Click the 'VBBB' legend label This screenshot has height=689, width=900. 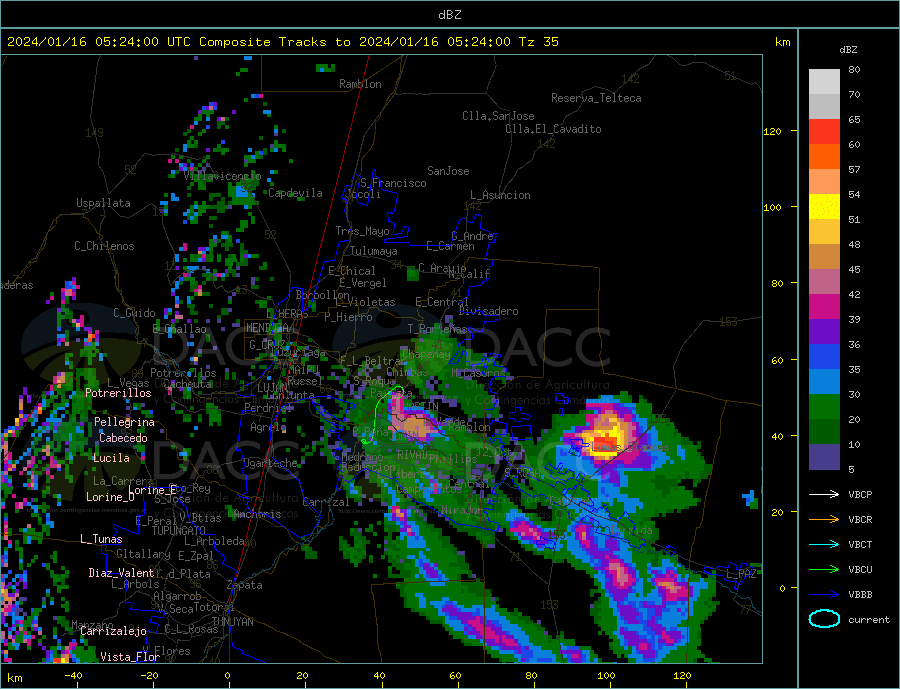[x=860, y=594]
